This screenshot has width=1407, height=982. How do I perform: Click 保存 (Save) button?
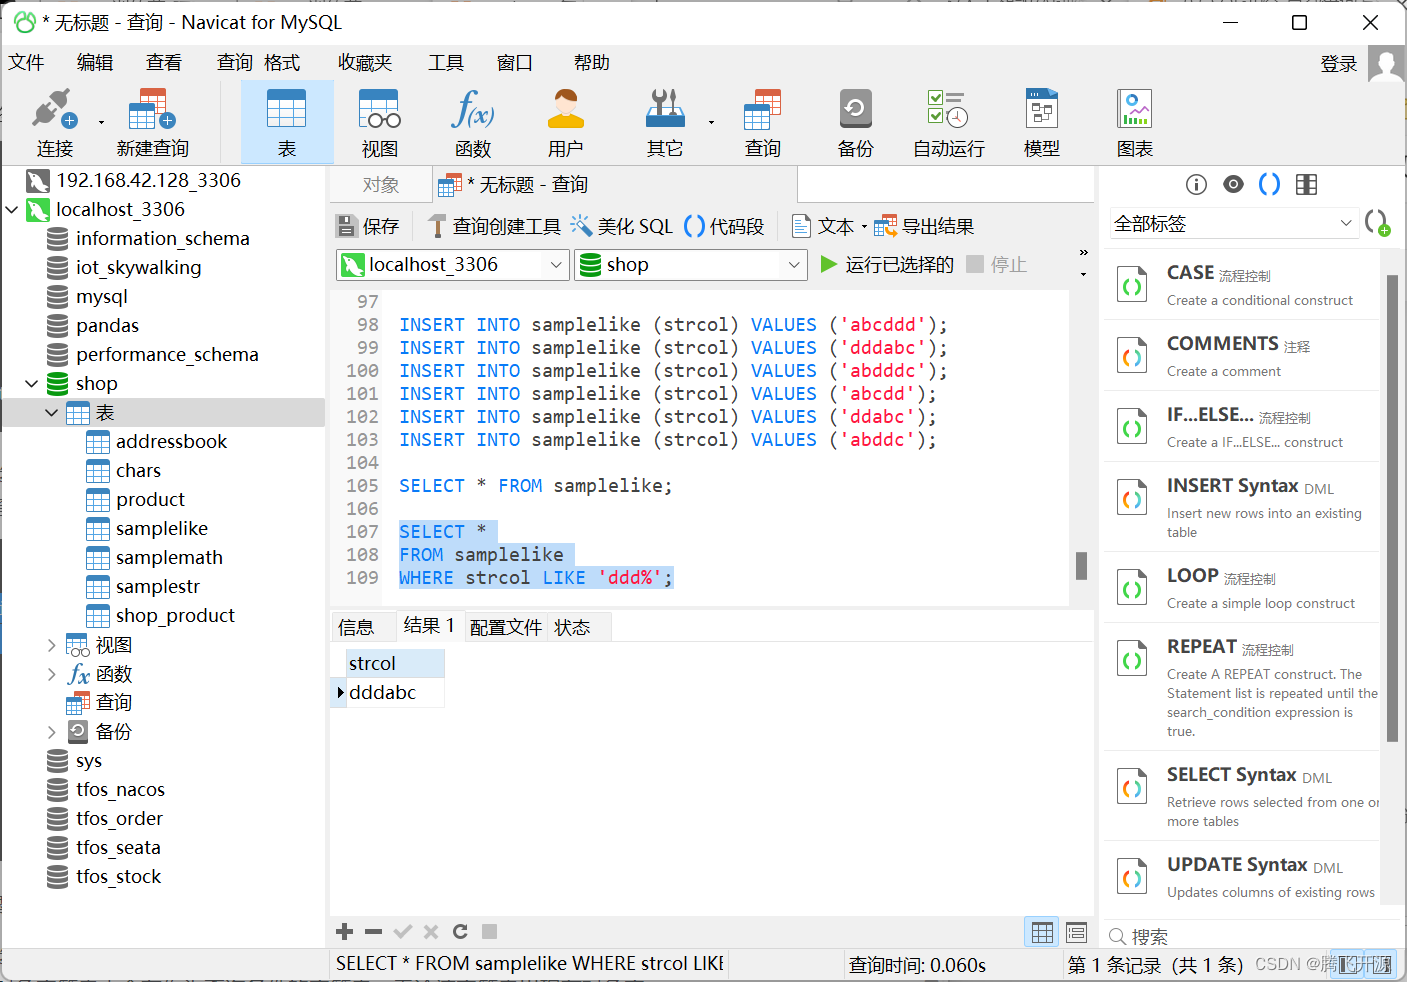[368, 227]
